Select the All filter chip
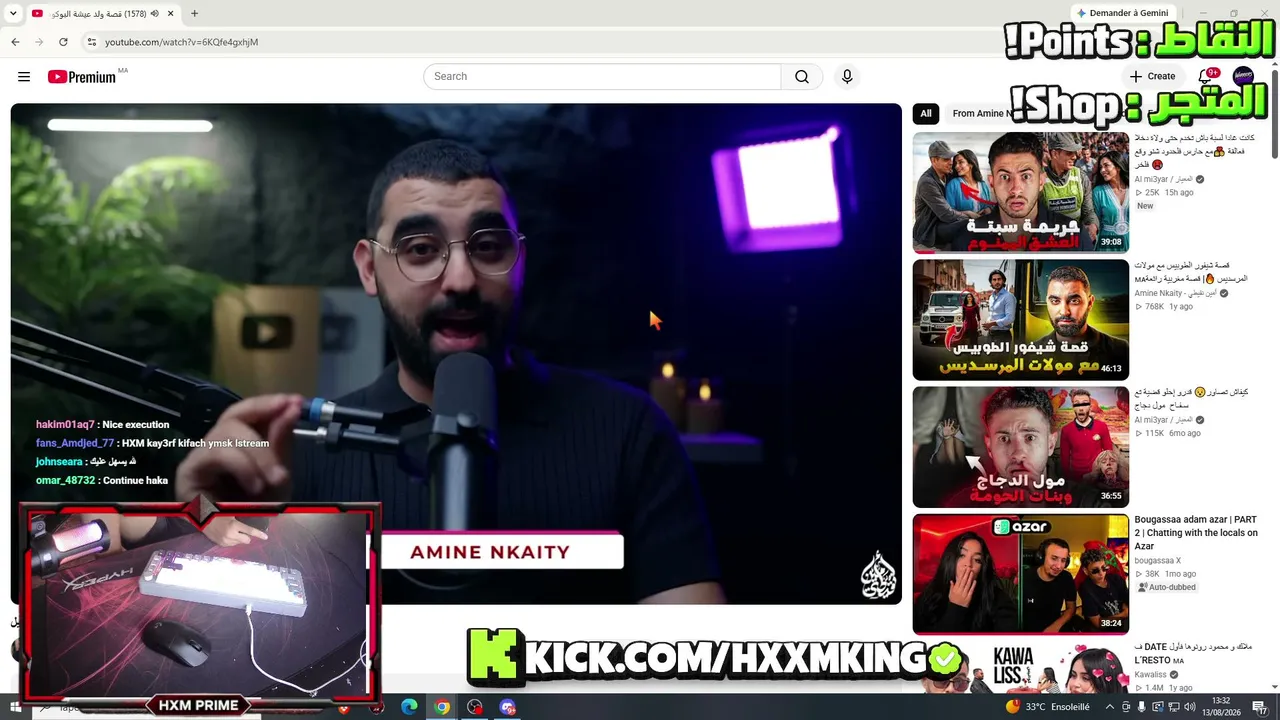1280x720 pixels. 926,114
